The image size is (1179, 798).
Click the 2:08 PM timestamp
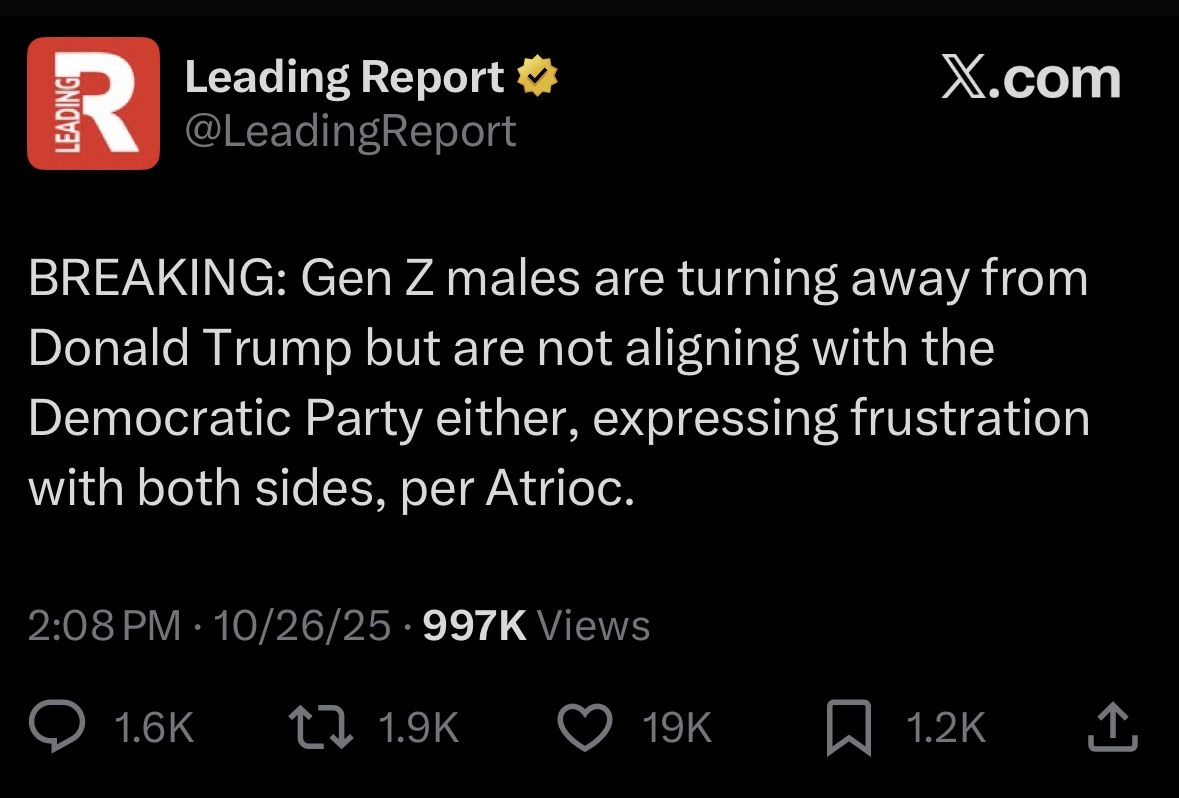coord(104,626)
